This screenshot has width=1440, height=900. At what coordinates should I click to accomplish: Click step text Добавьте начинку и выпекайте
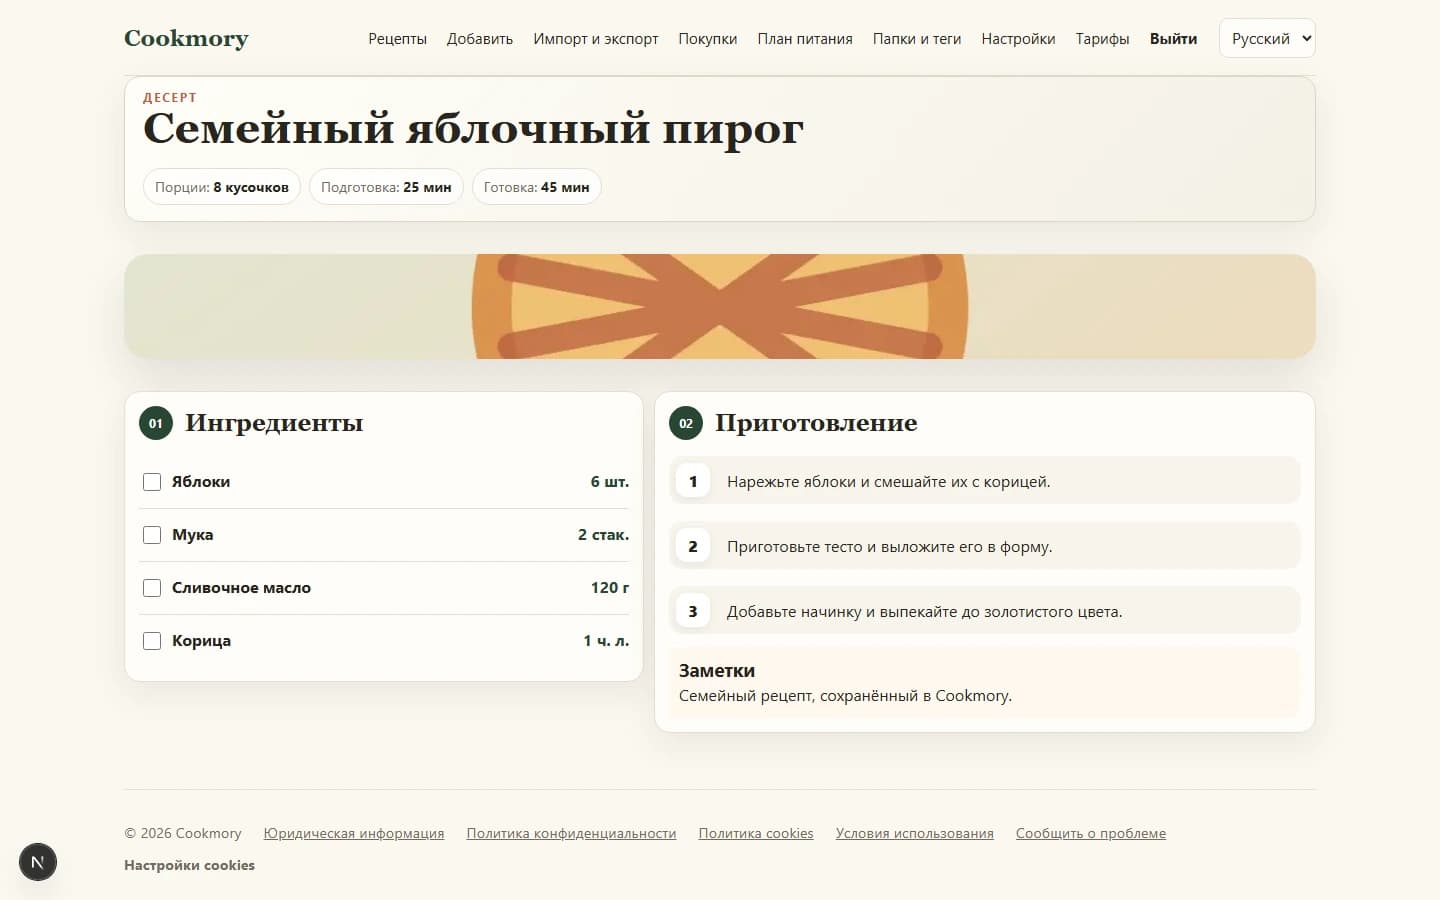925,612
